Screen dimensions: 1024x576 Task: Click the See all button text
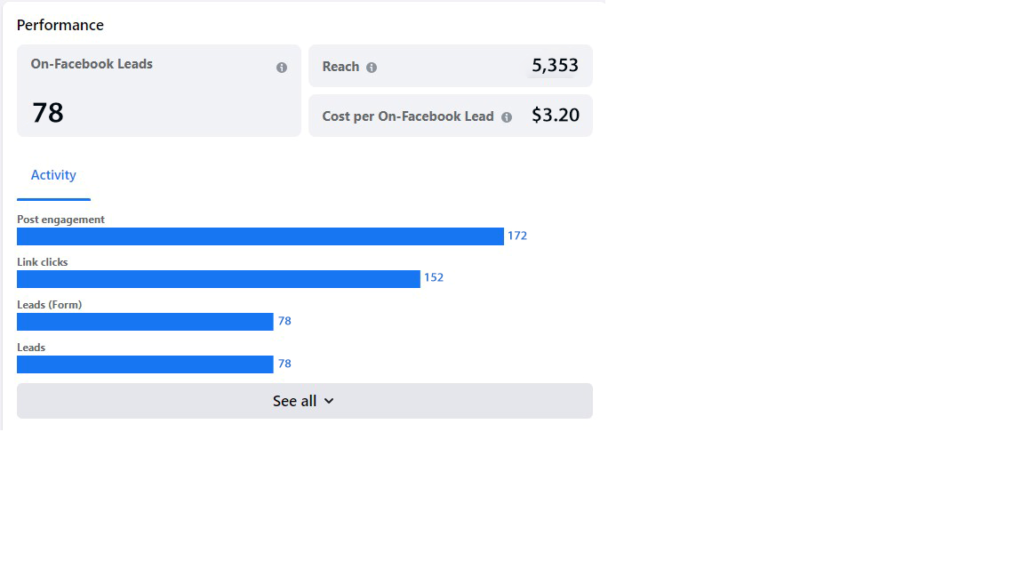tap(294, 401)
